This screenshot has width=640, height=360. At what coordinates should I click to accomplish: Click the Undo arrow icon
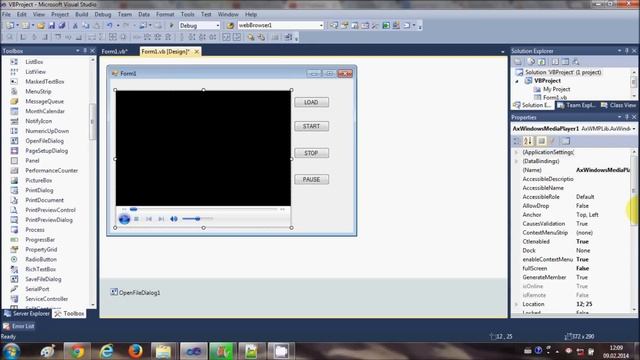point(109,25)
